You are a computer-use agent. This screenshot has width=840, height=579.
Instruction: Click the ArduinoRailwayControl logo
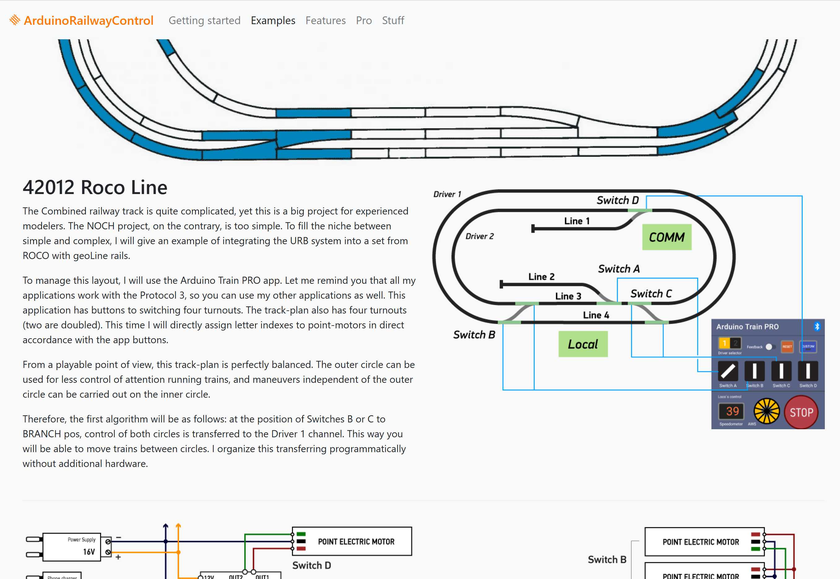(x=83, y=19)
